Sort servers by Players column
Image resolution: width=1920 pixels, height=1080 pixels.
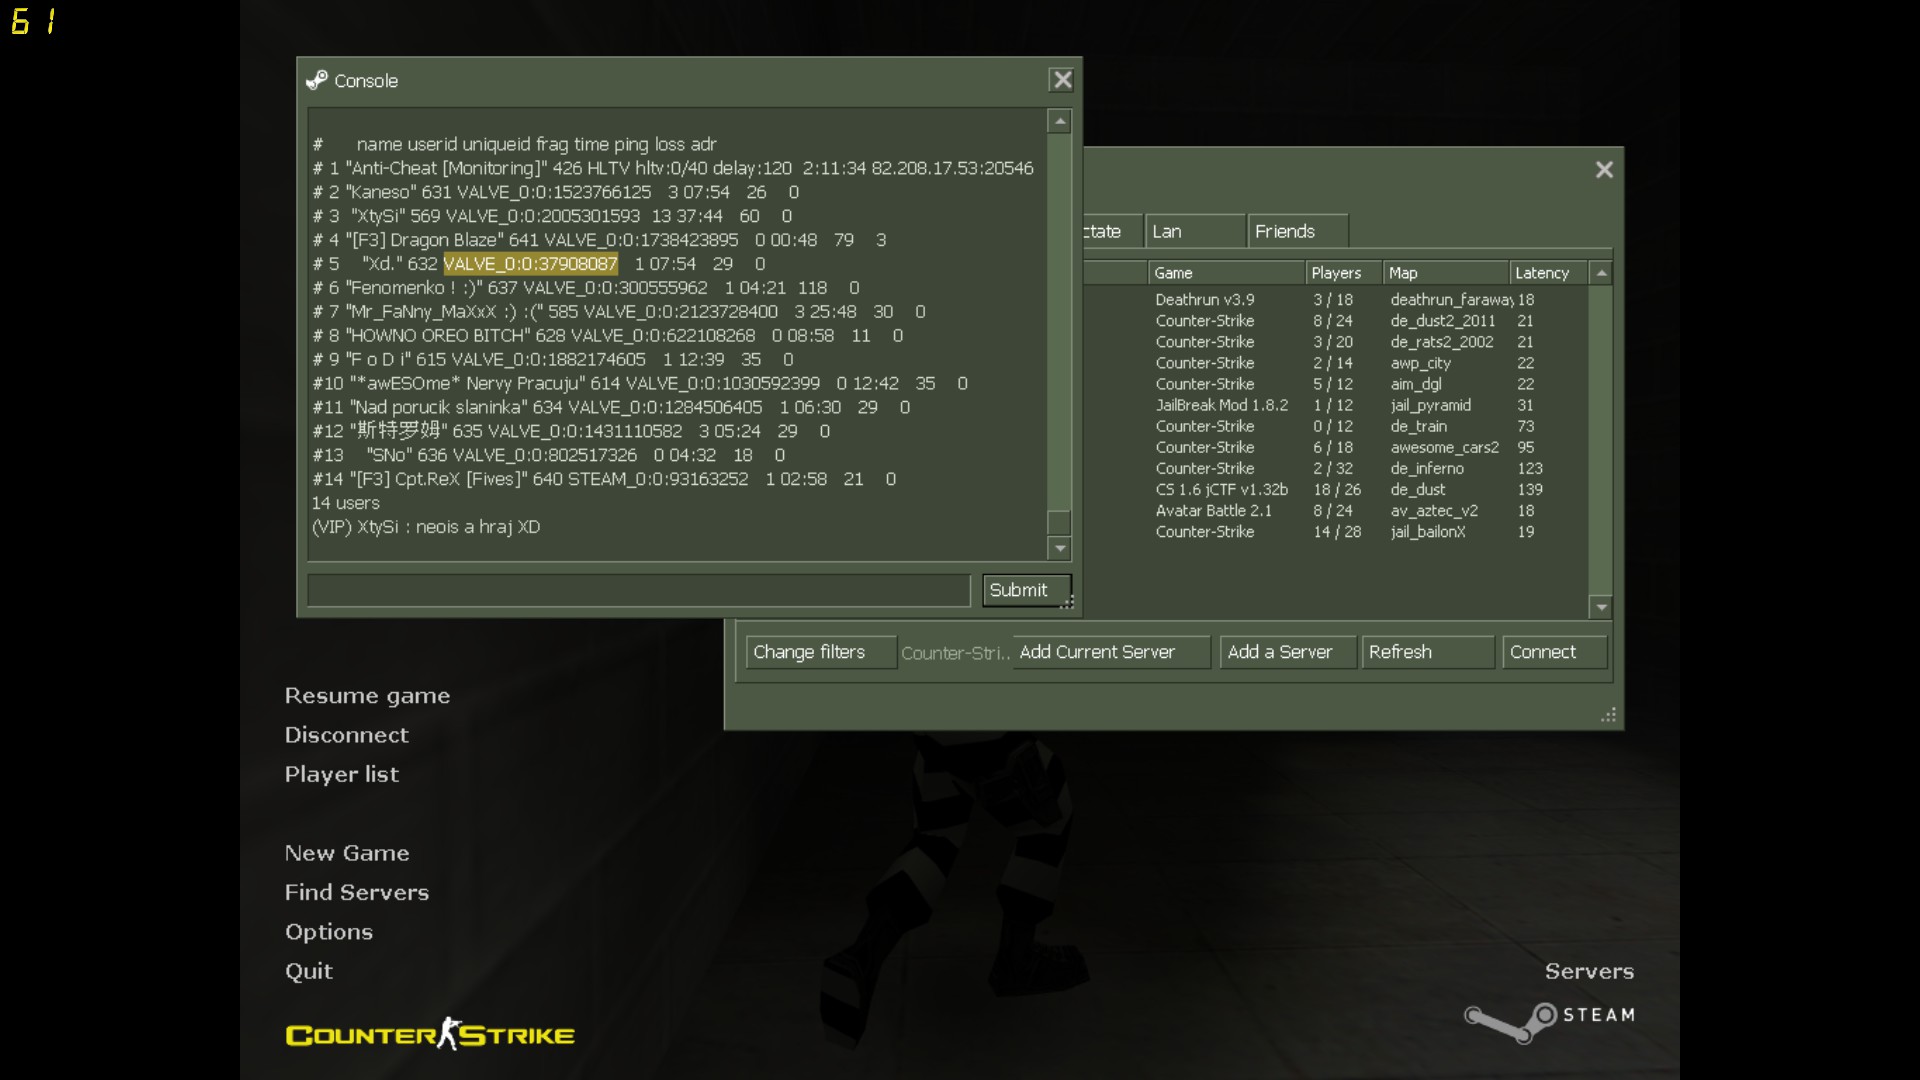1344,273
